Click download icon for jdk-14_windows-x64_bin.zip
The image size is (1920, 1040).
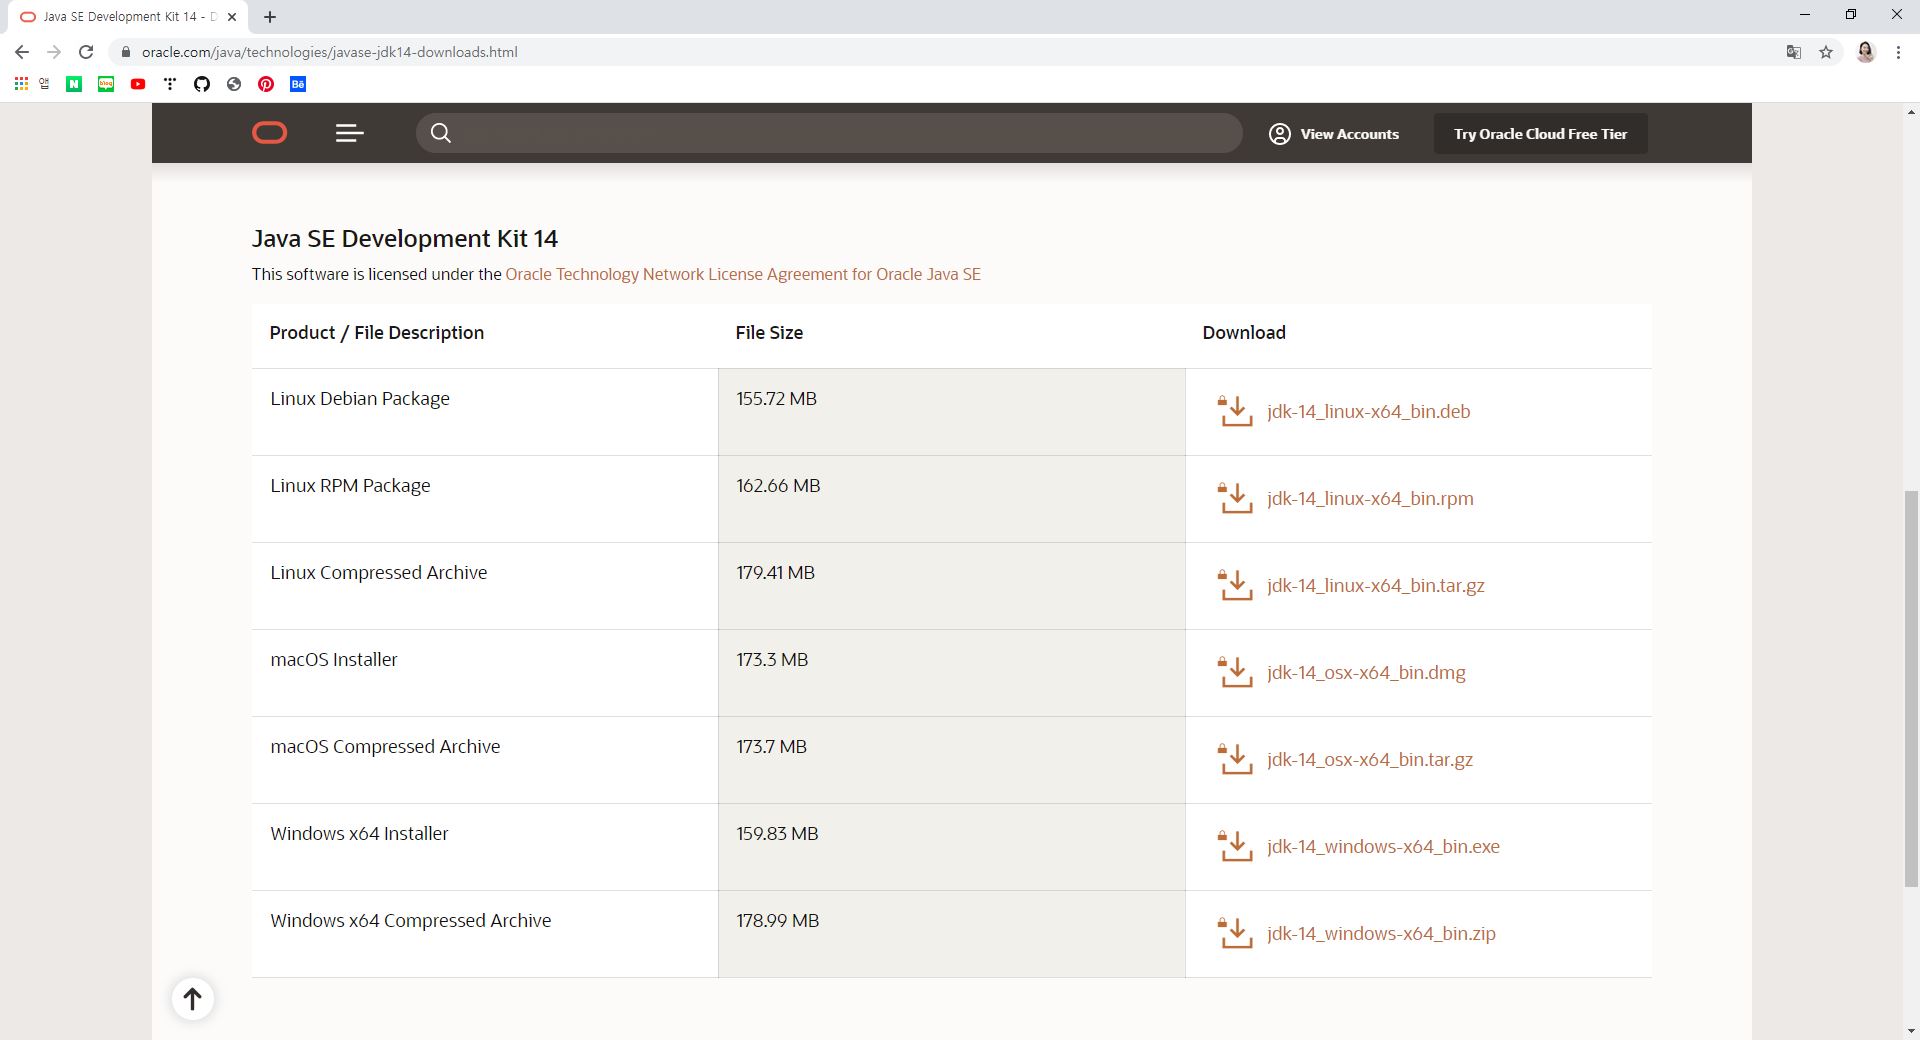click(x=1235, y=933)
